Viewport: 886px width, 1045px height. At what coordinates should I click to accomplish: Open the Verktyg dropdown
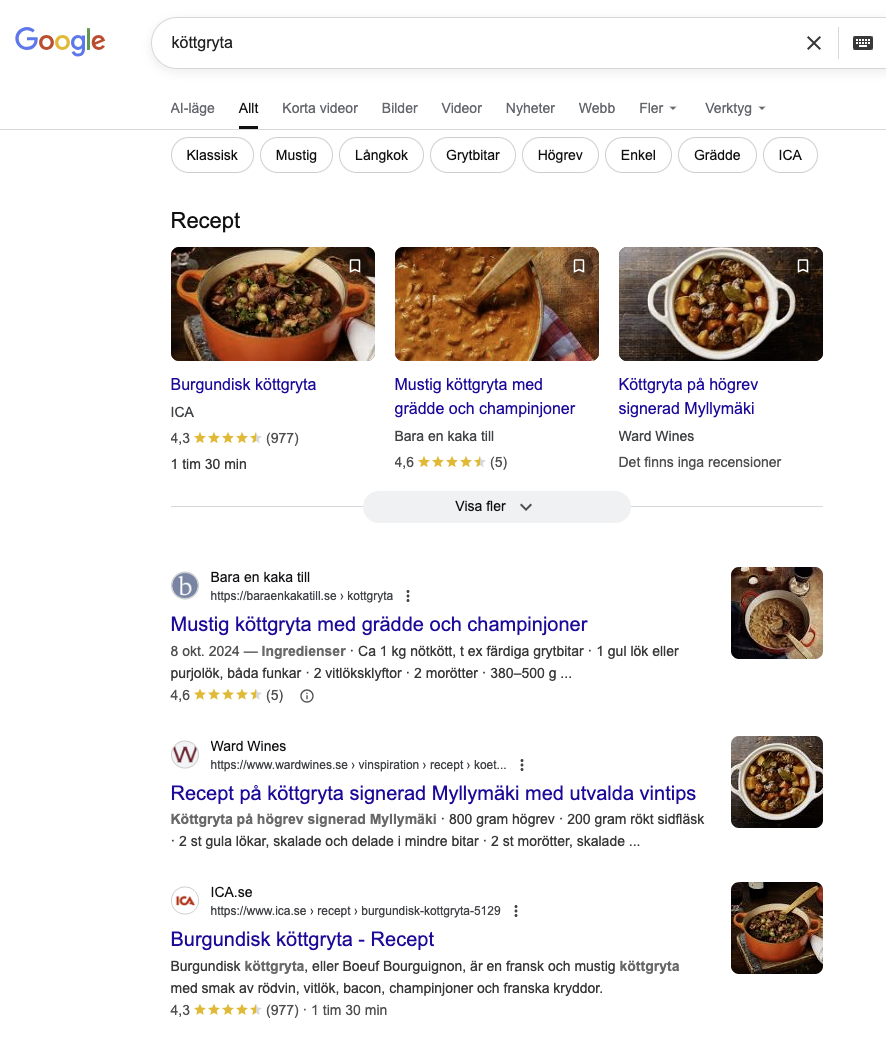[x=735, y=108]
